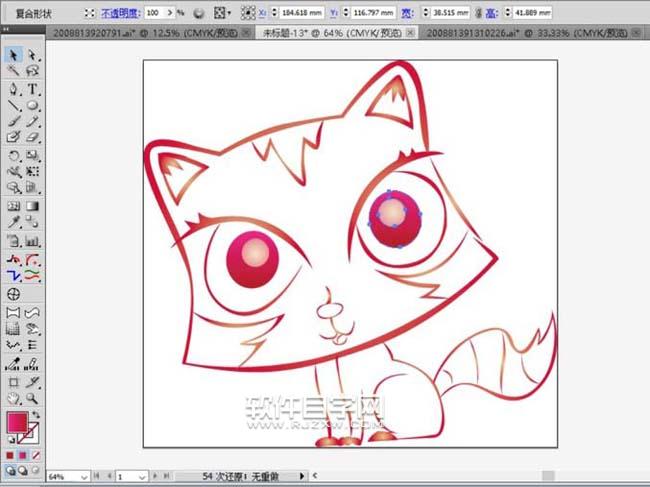Select the Pen tool
This screenshot has height=487, width=650.
pyautogui.click(x=13, y=89)
